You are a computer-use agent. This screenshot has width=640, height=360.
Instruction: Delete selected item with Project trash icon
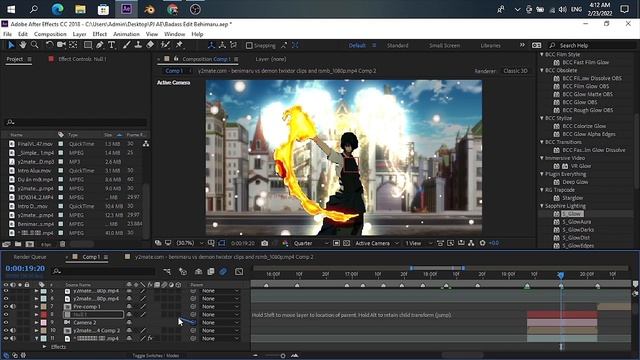tap(62, 244)
